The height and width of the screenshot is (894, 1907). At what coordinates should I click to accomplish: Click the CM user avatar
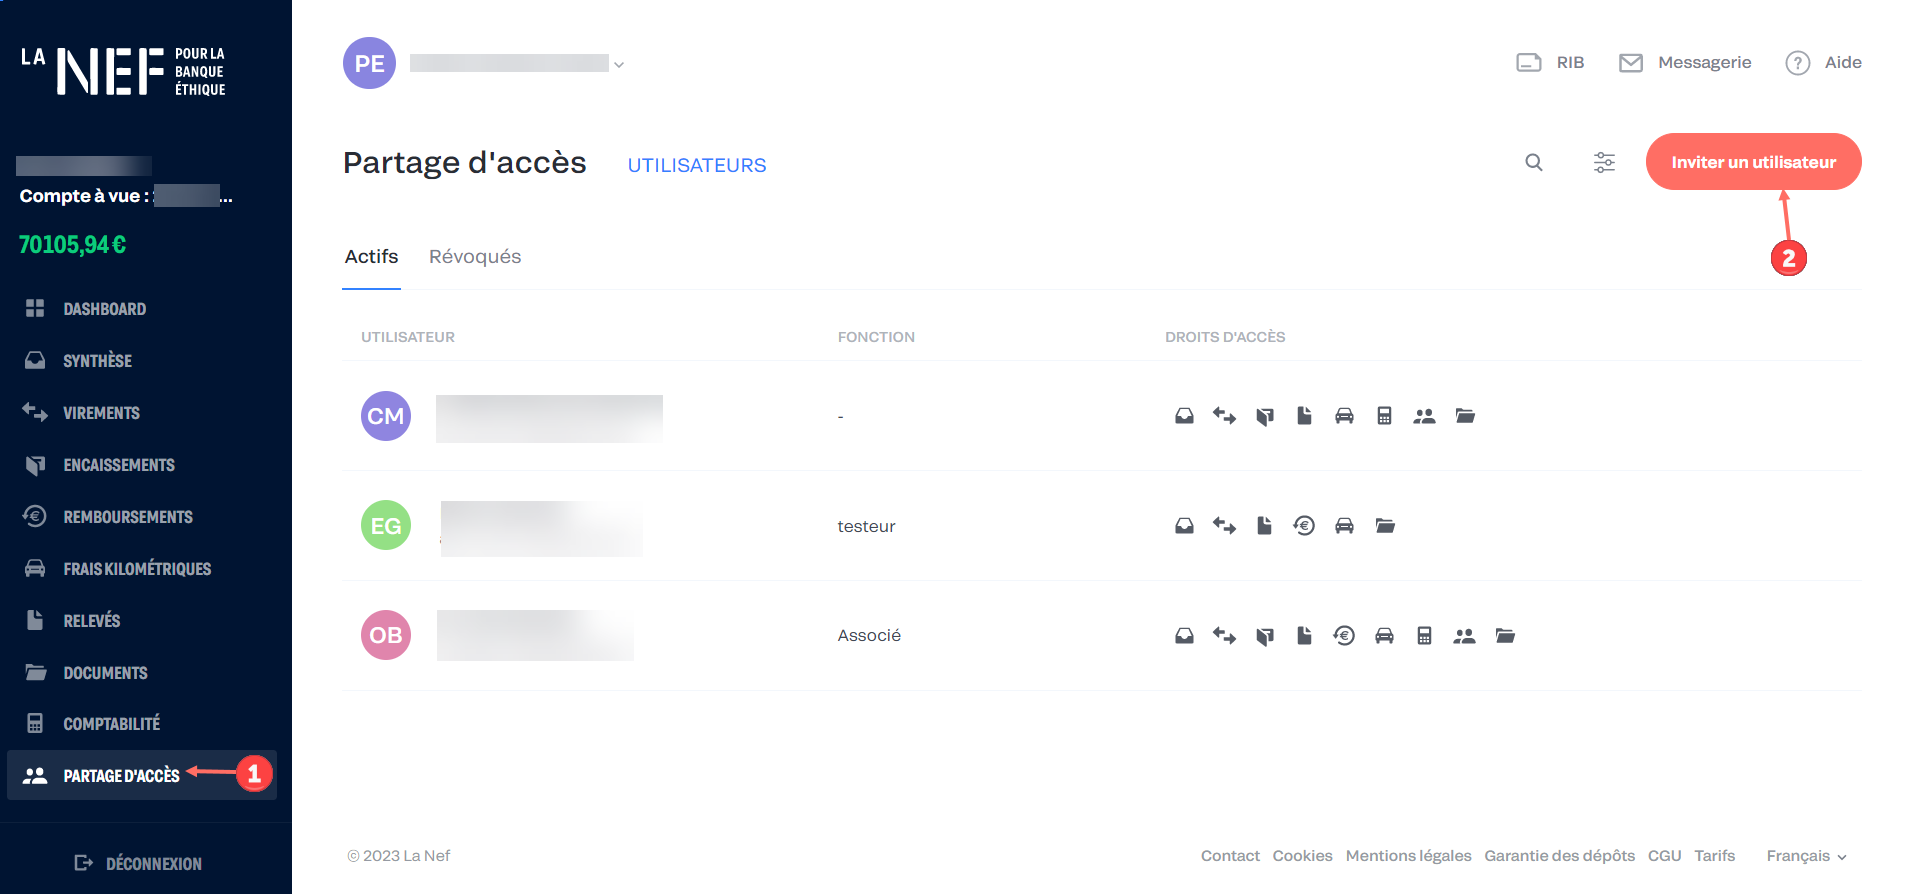pos(386,416)
